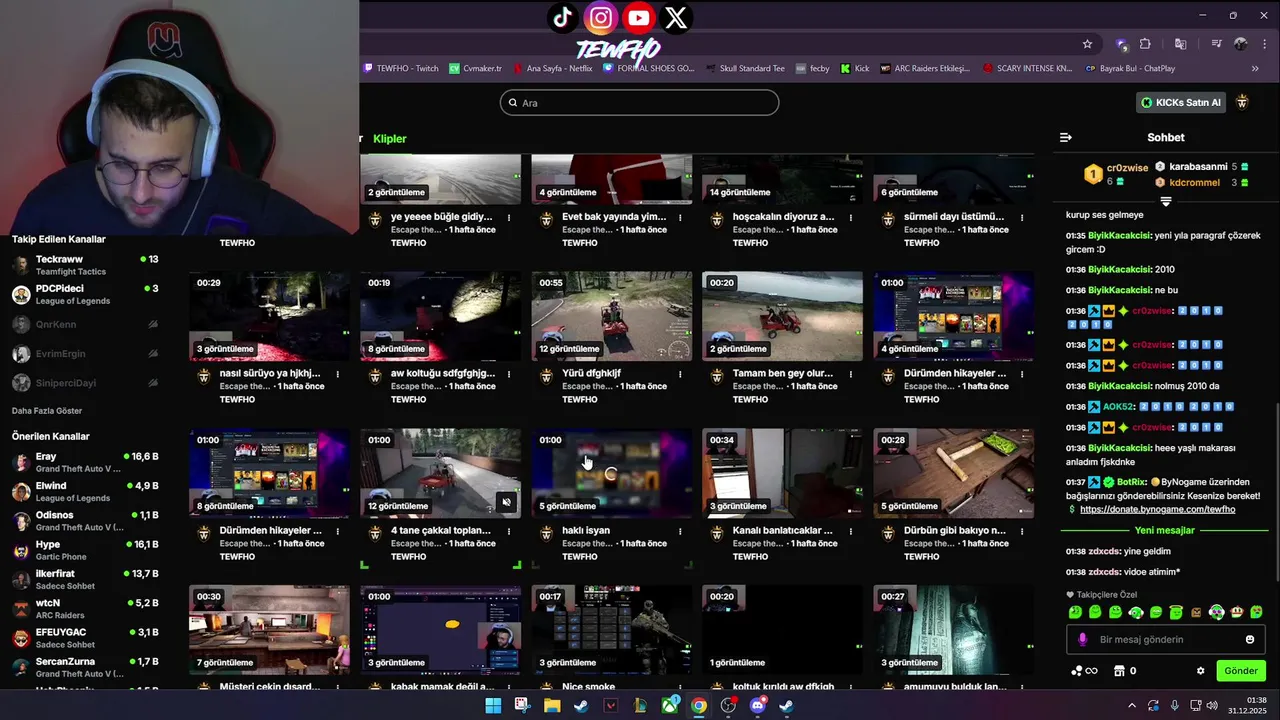Collapse the chat panel with the arrow icon
The image size is (1280, 720).
1066,138
